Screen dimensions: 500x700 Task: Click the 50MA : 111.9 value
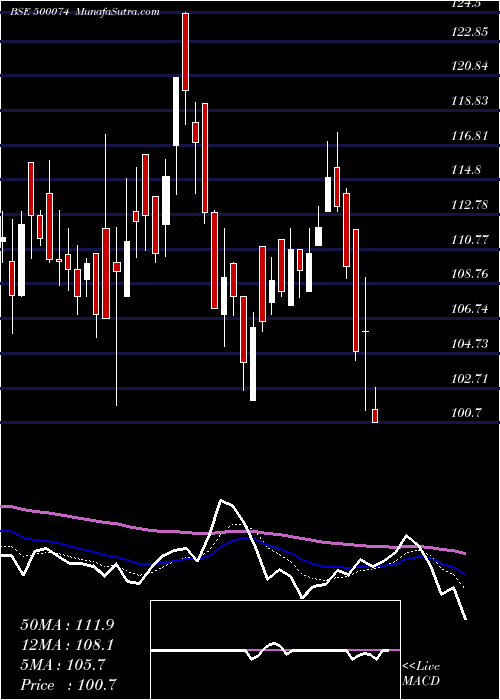coord(67,625)
